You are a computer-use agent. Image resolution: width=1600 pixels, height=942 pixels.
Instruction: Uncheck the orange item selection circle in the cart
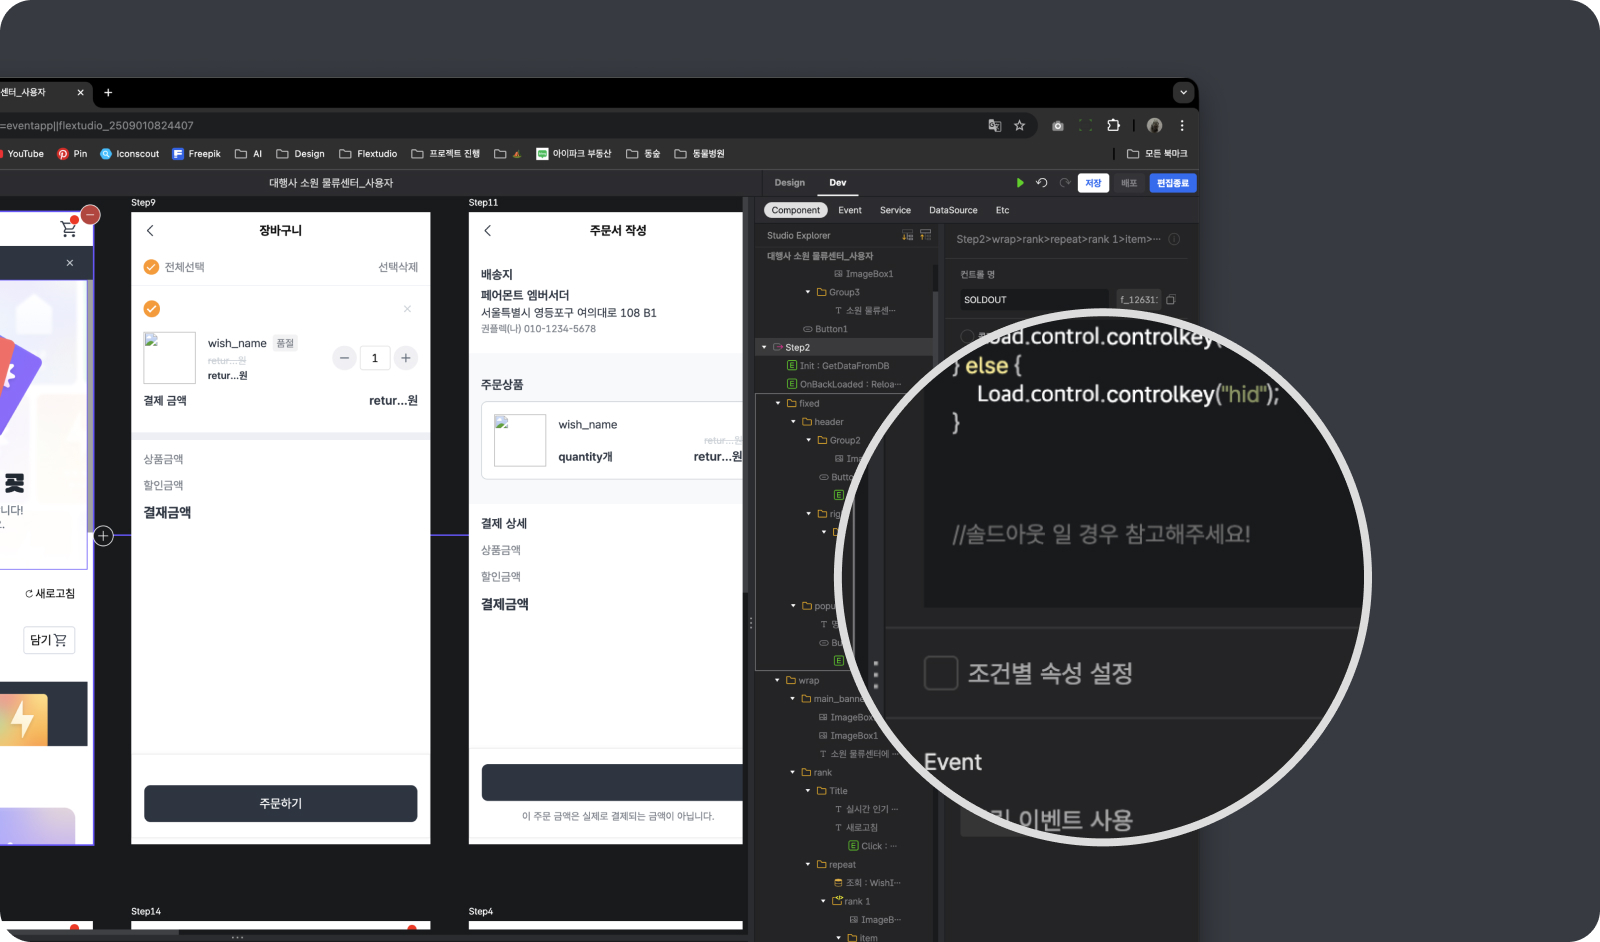pyautogui.click(x=151, y=309)
